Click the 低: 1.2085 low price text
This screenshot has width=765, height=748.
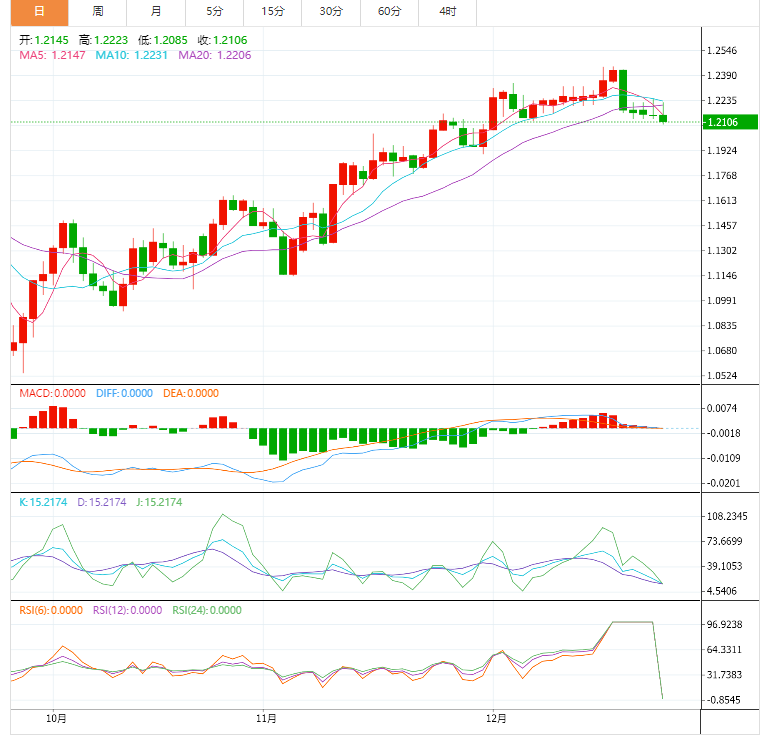tap(162, 40)
